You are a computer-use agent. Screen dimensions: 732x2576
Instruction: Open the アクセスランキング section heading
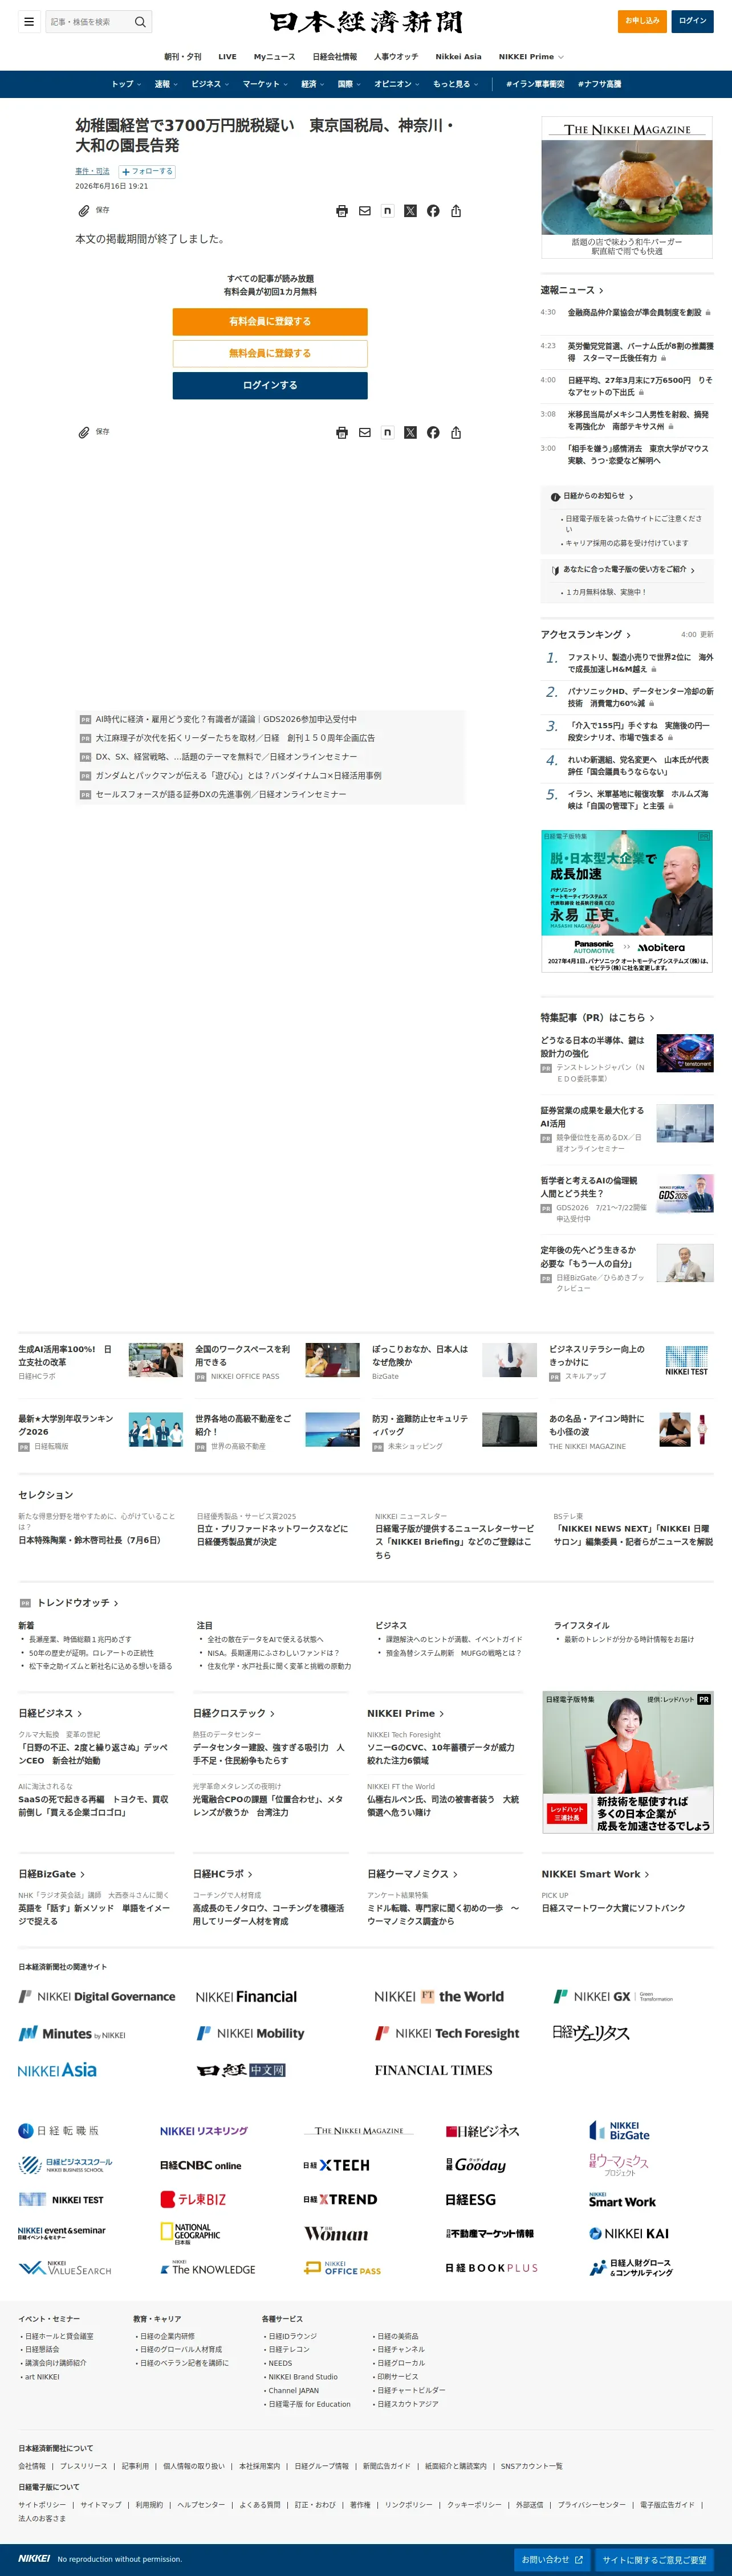tap(586, 635)
